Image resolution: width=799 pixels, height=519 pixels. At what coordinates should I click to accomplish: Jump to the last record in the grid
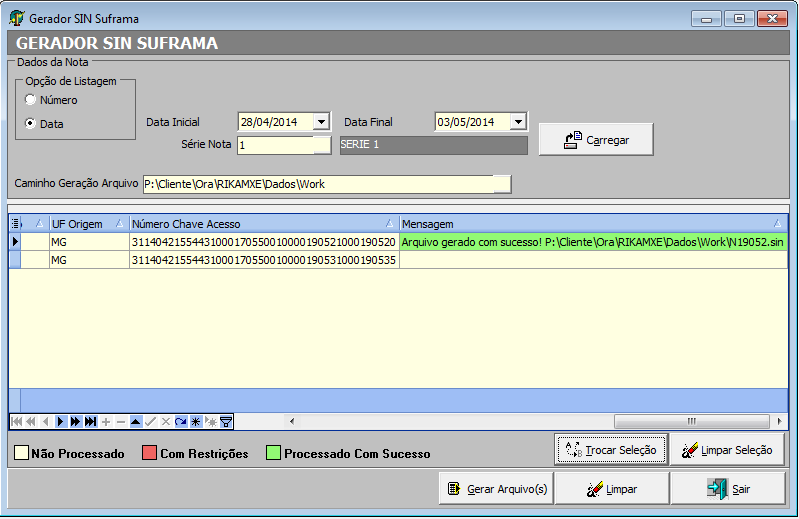(90, 421)
